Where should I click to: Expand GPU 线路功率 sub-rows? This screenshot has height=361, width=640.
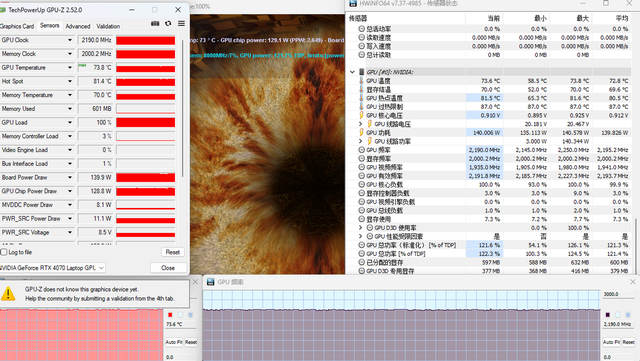click(x=360, y=141)
